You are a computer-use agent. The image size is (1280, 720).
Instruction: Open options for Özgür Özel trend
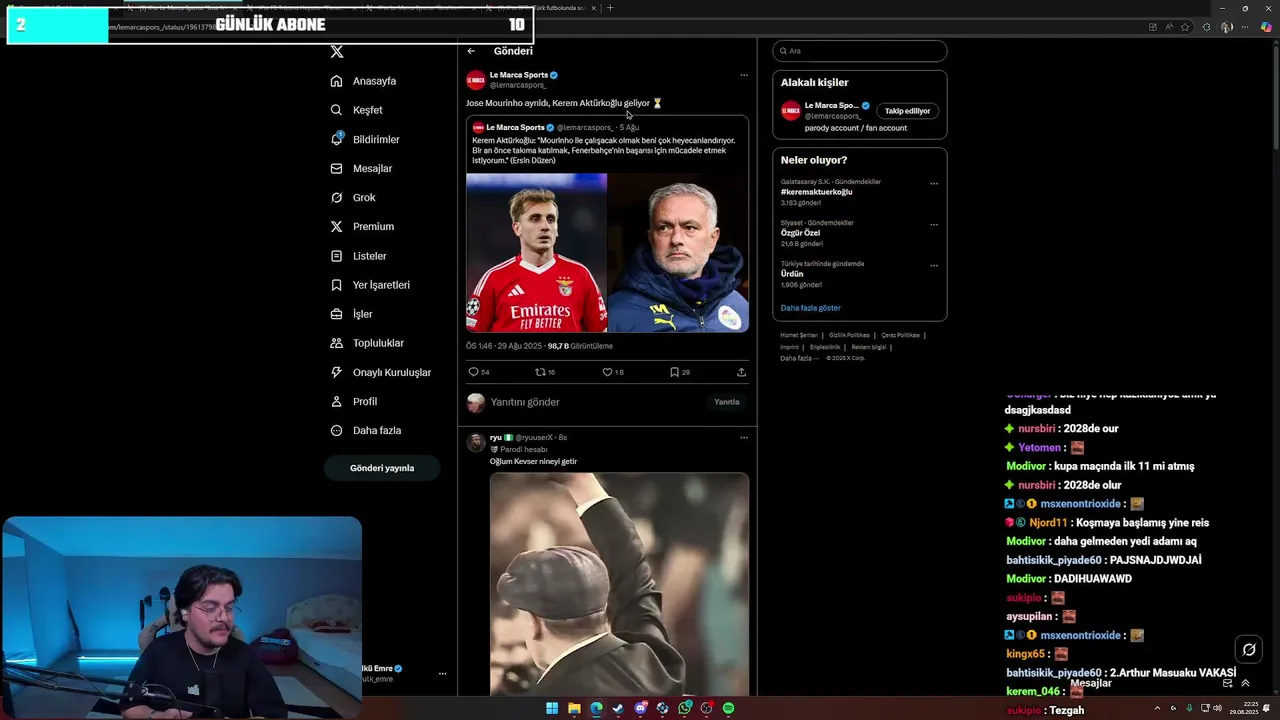pyautogui.click(x=934, y=224)
